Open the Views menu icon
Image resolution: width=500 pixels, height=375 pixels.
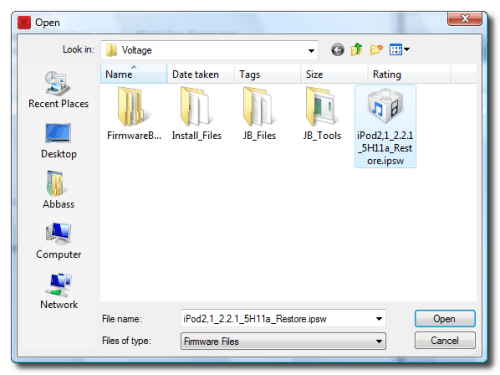pyautogui.click(x=399, y=50)
